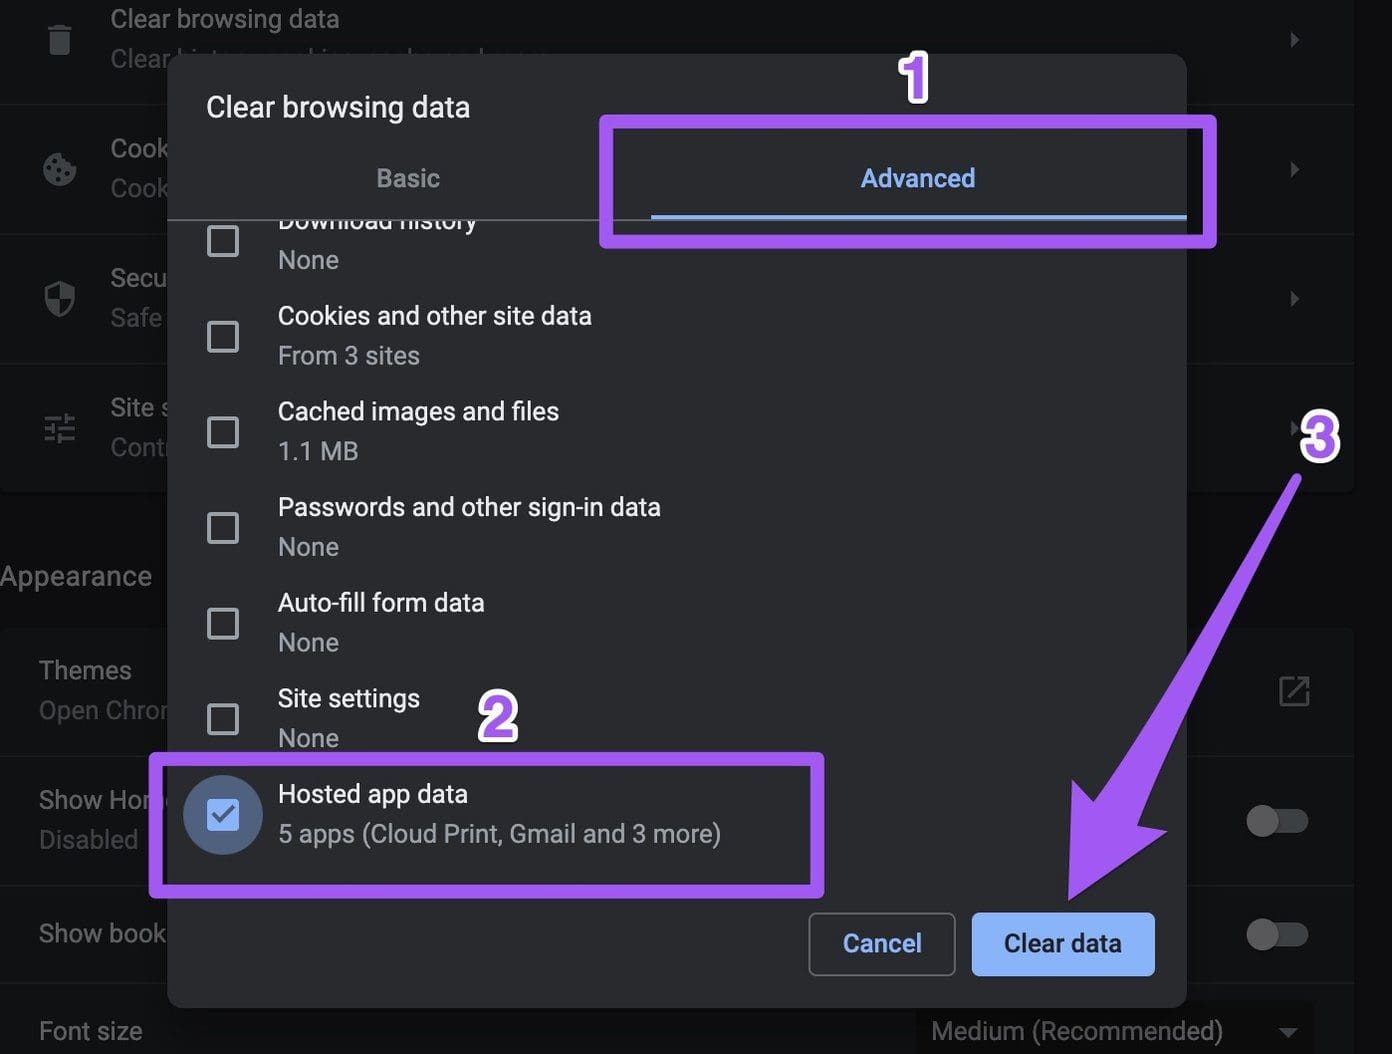
Task: Click the Site settings sliders icon
Action: point(60,428)
